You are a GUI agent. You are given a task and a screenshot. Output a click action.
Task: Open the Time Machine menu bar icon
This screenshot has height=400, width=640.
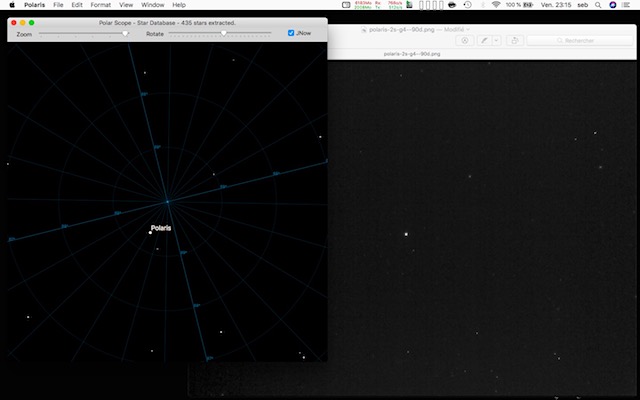point(468,5)
